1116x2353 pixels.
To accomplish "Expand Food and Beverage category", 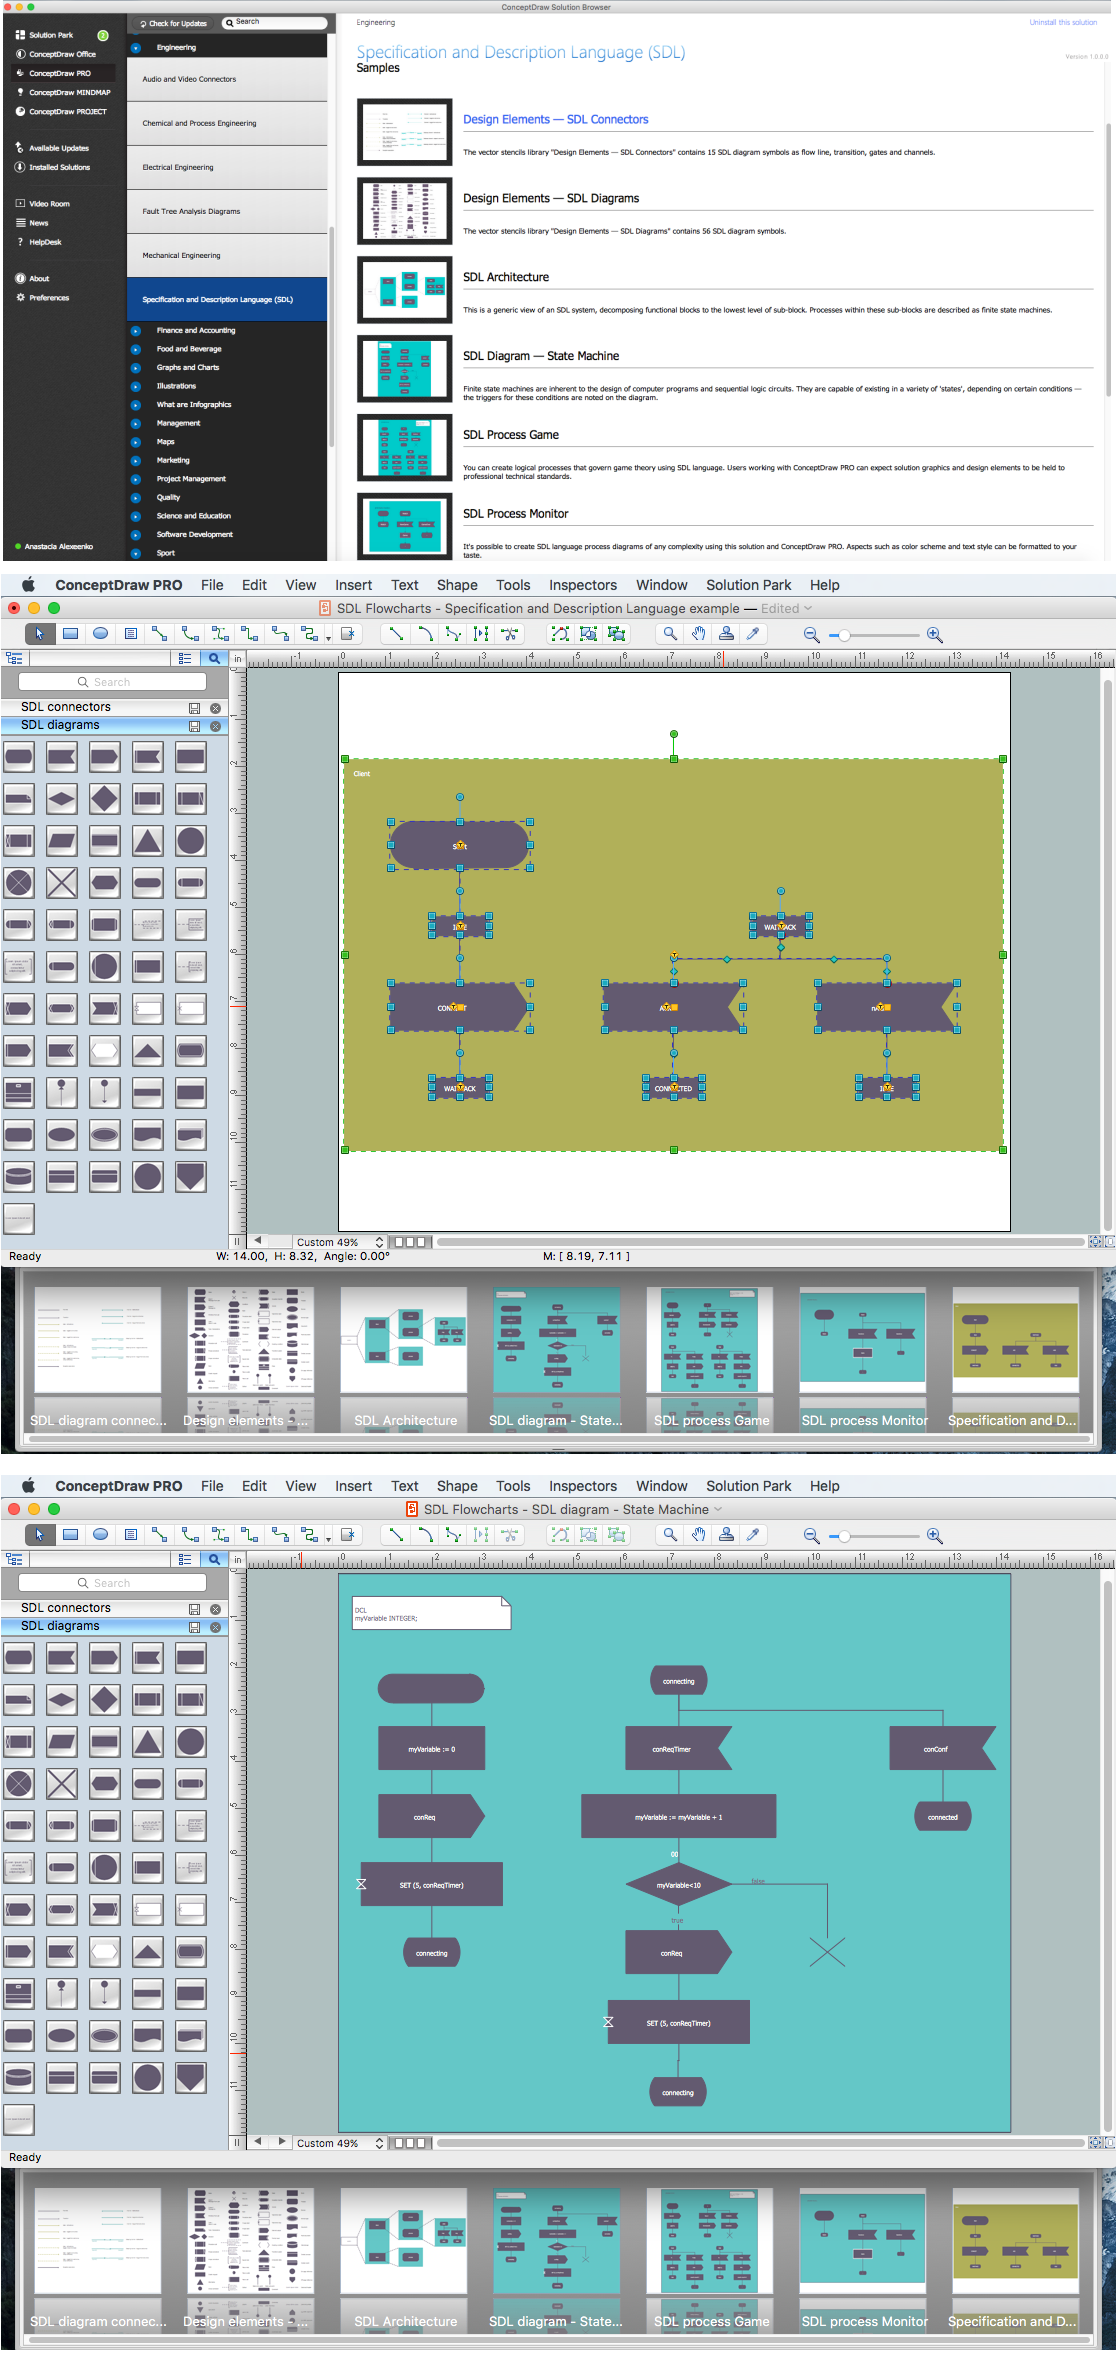I will [x=135, y=349].
